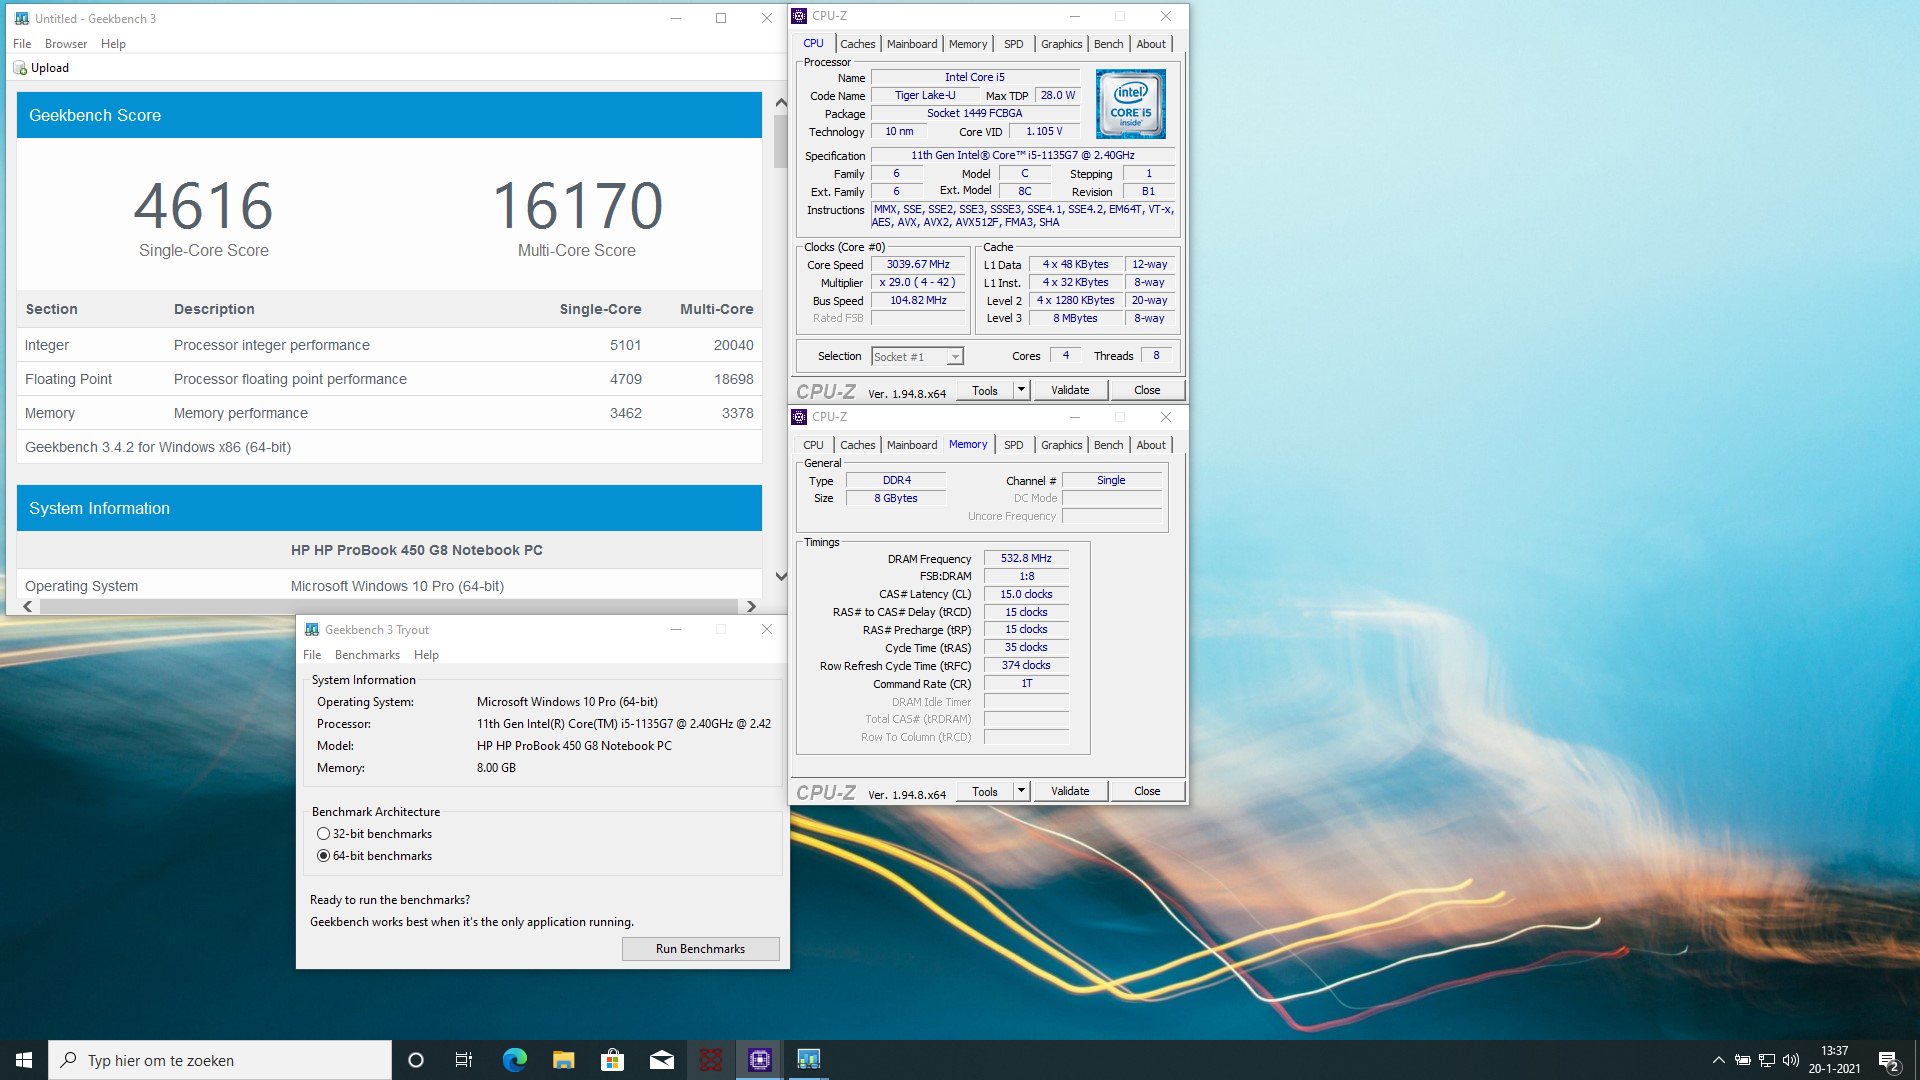
Task: Switch to Bench tab in lower CPU-Z
Action: [1108, 445]
